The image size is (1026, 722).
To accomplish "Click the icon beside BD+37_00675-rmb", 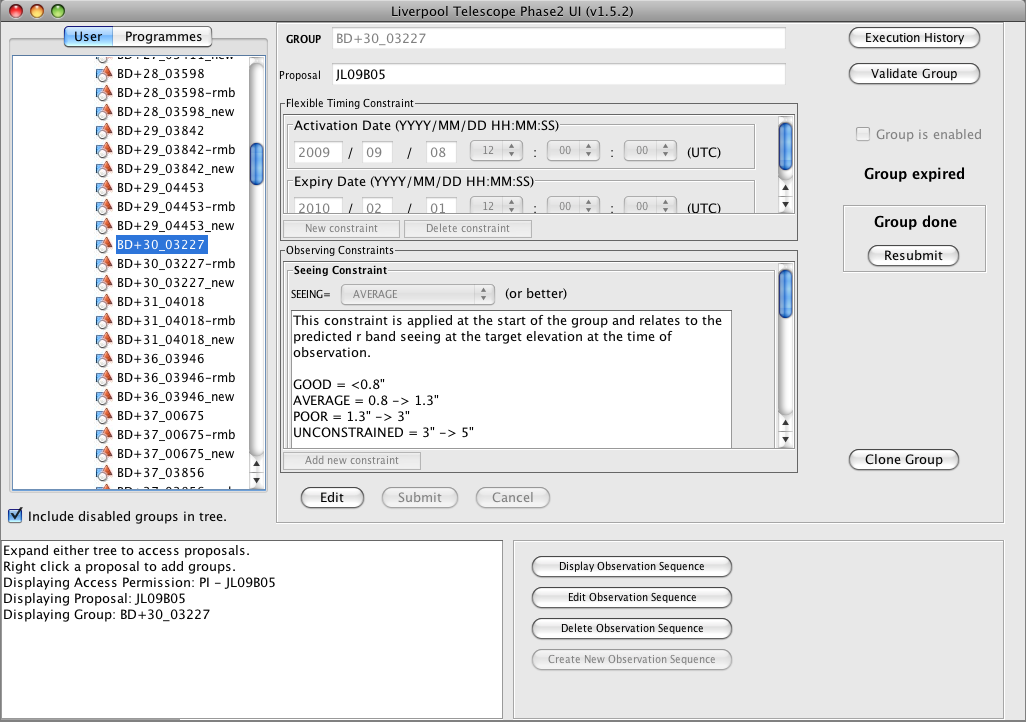I will coord(103,434).
